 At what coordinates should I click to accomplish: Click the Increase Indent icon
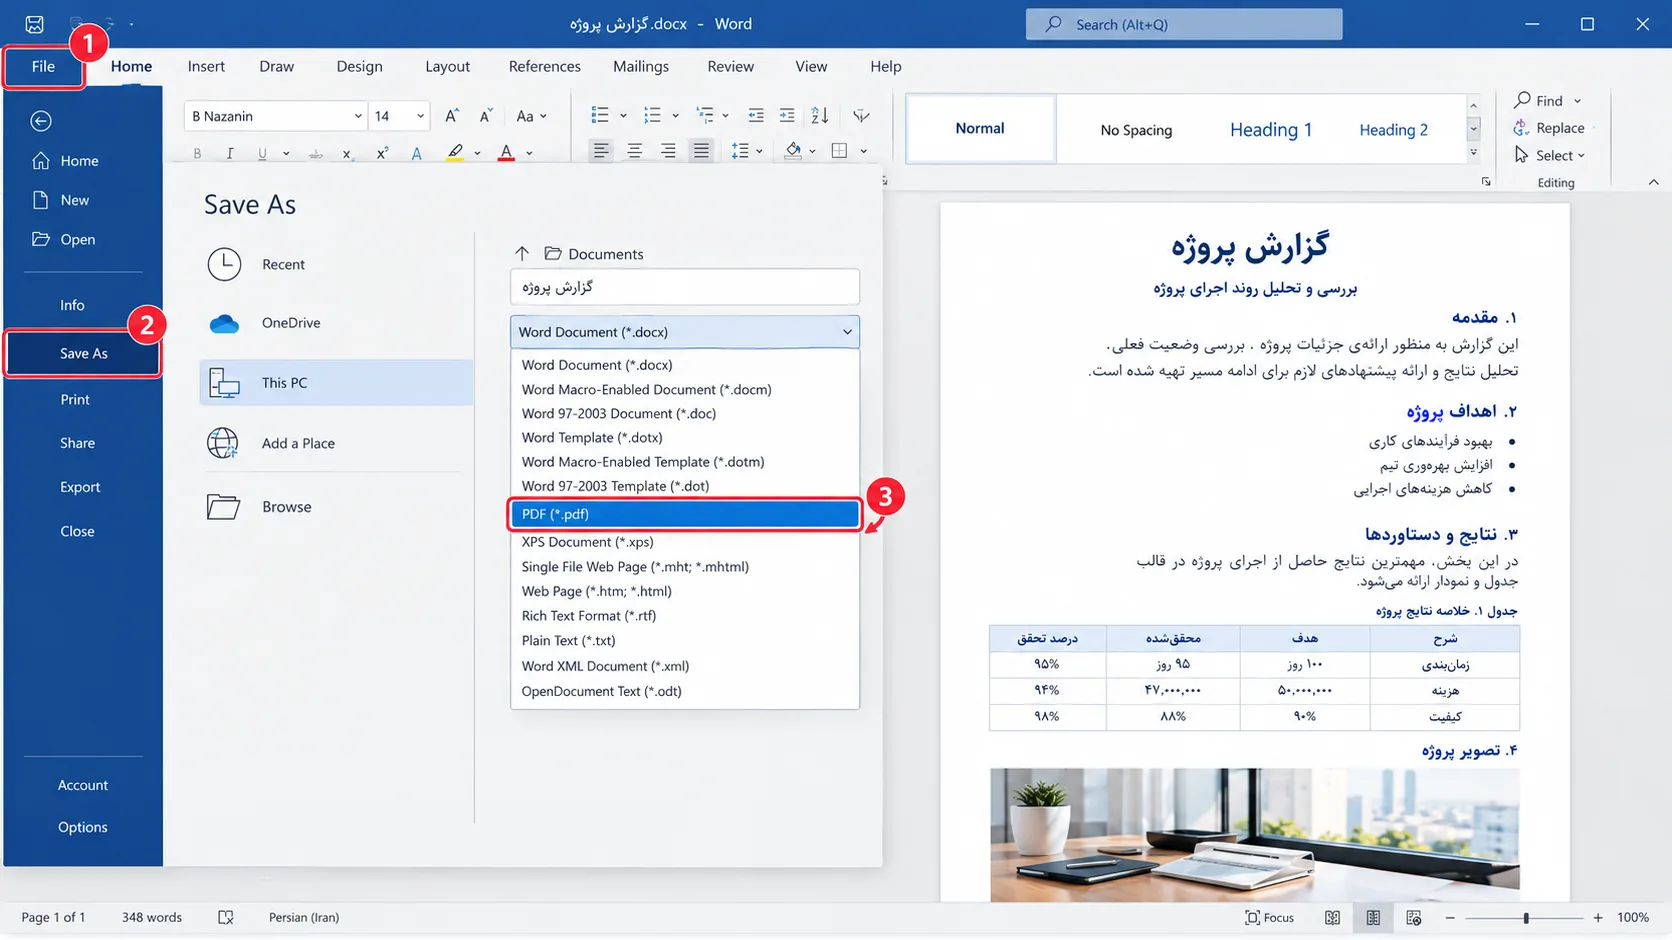coord(788,116)
